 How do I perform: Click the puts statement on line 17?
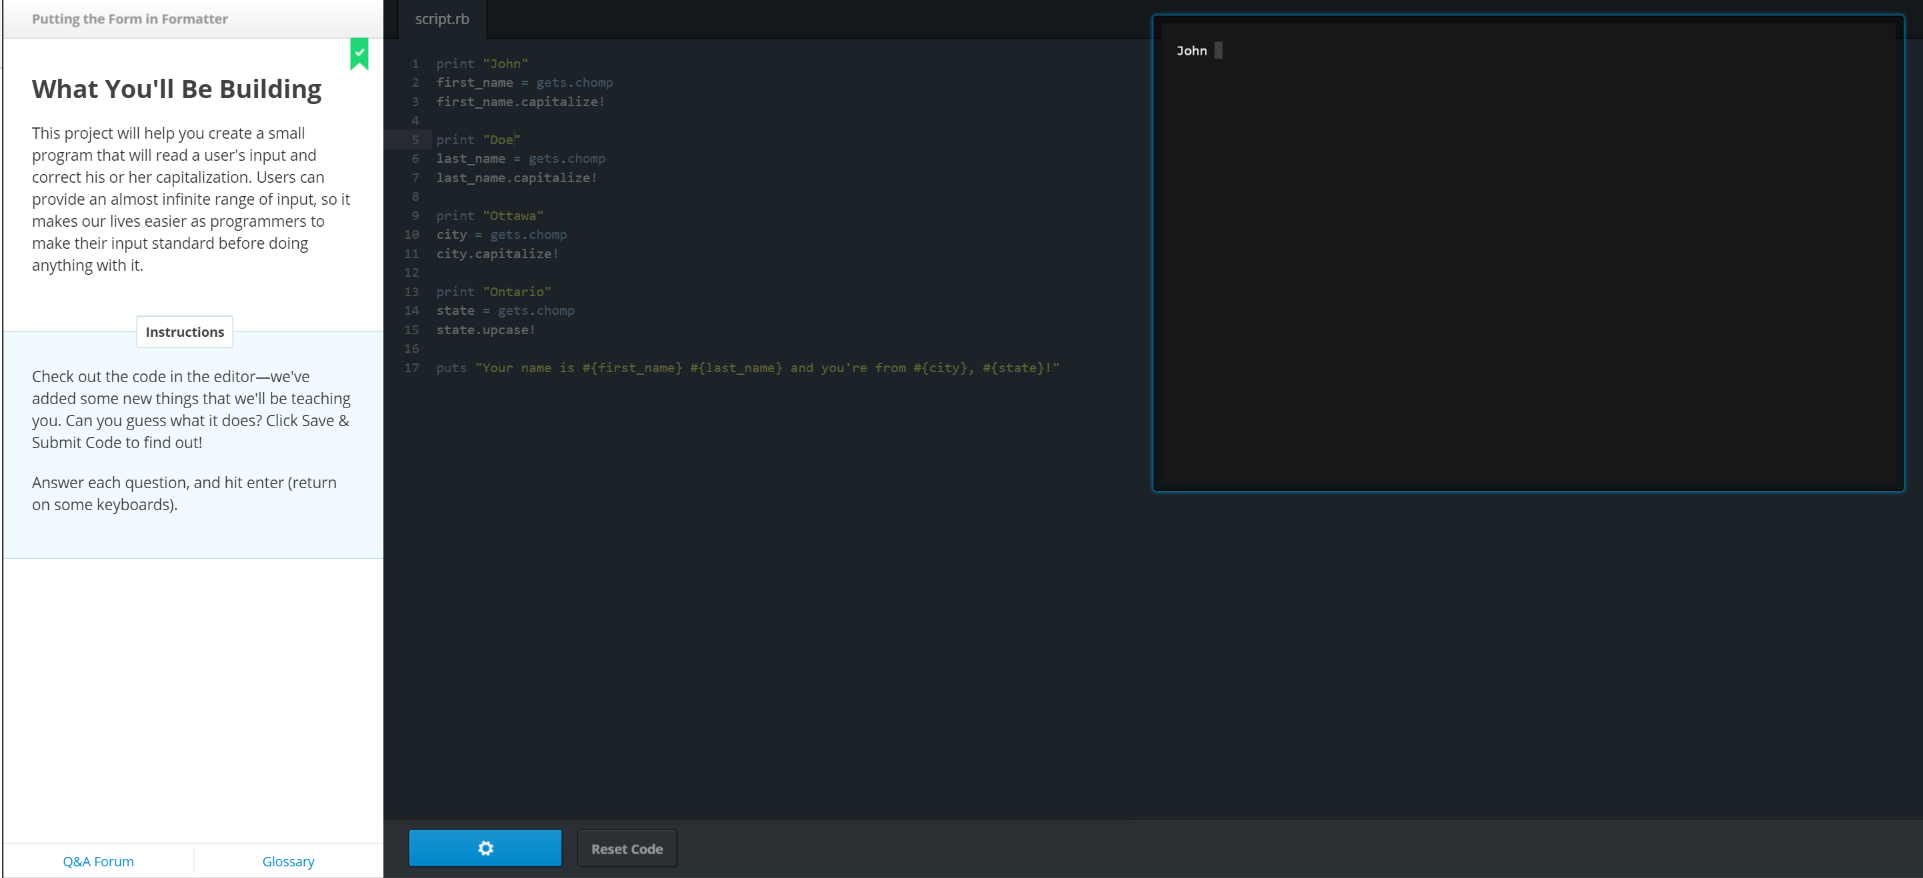747,368
